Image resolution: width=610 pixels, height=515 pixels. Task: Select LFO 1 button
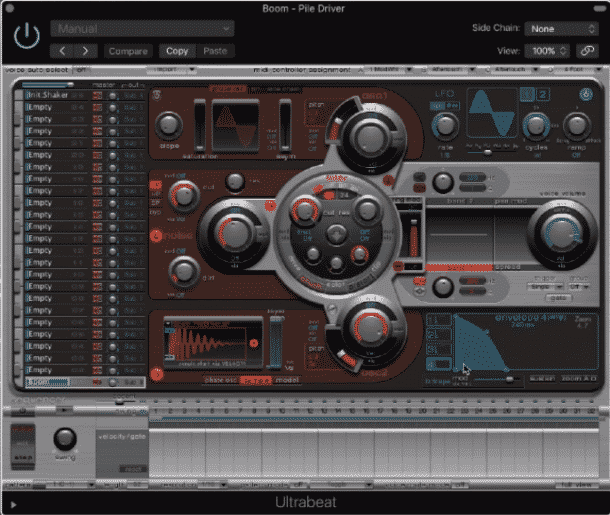point(527,94)
